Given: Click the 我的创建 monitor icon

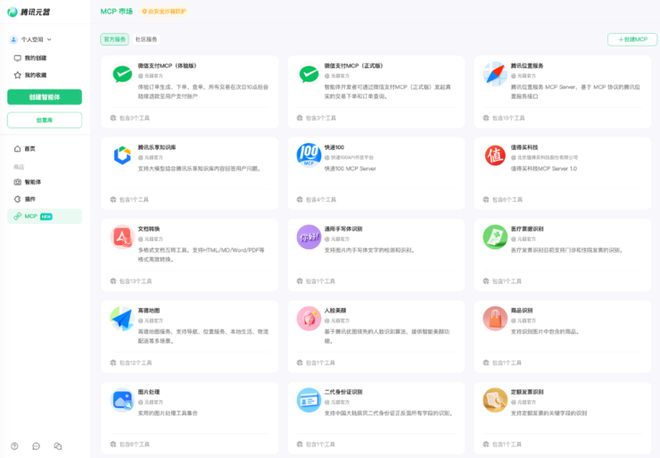Looking at the screenshot, I should click(x=17, y=58).
